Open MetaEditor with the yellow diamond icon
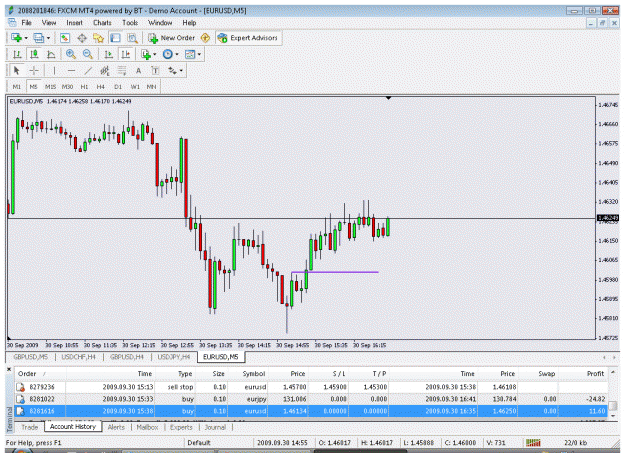625x453 pixels. point(205,38)
